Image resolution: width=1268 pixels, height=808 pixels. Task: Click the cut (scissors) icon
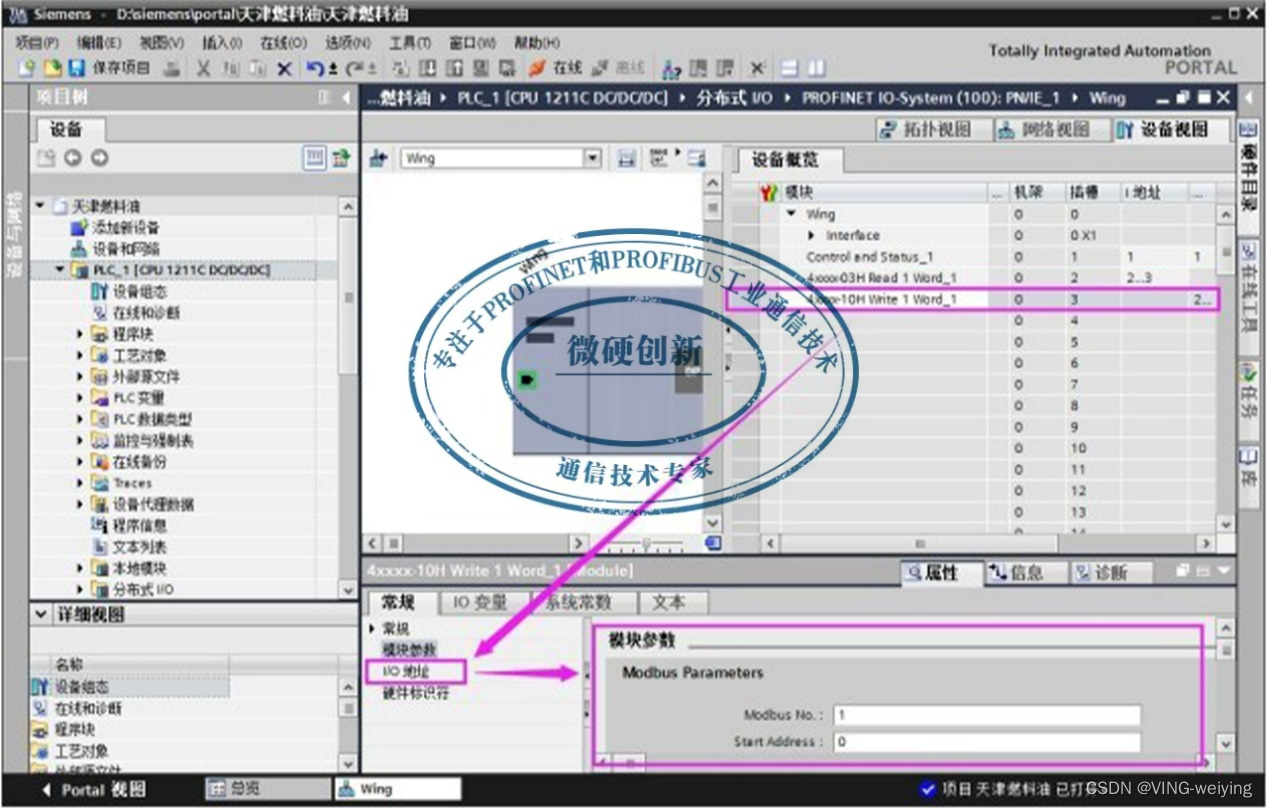pyautogui.click(x=203, y=68)
